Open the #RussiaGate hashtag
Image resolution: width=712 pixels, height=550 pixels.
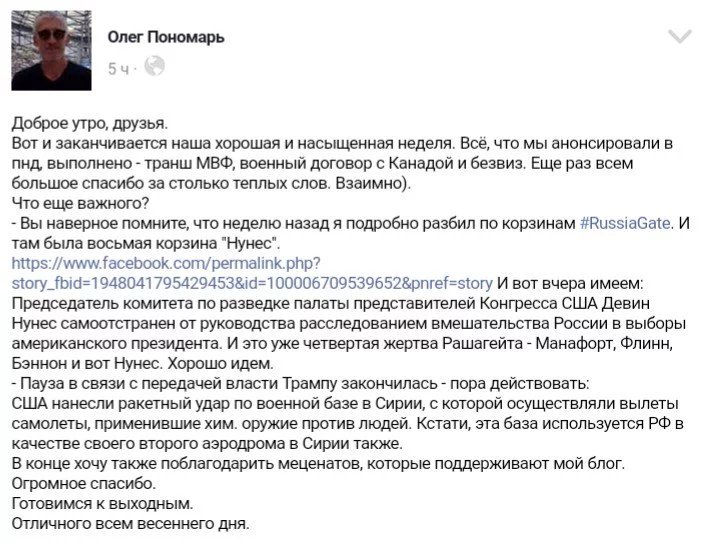(x=626, y=223)
